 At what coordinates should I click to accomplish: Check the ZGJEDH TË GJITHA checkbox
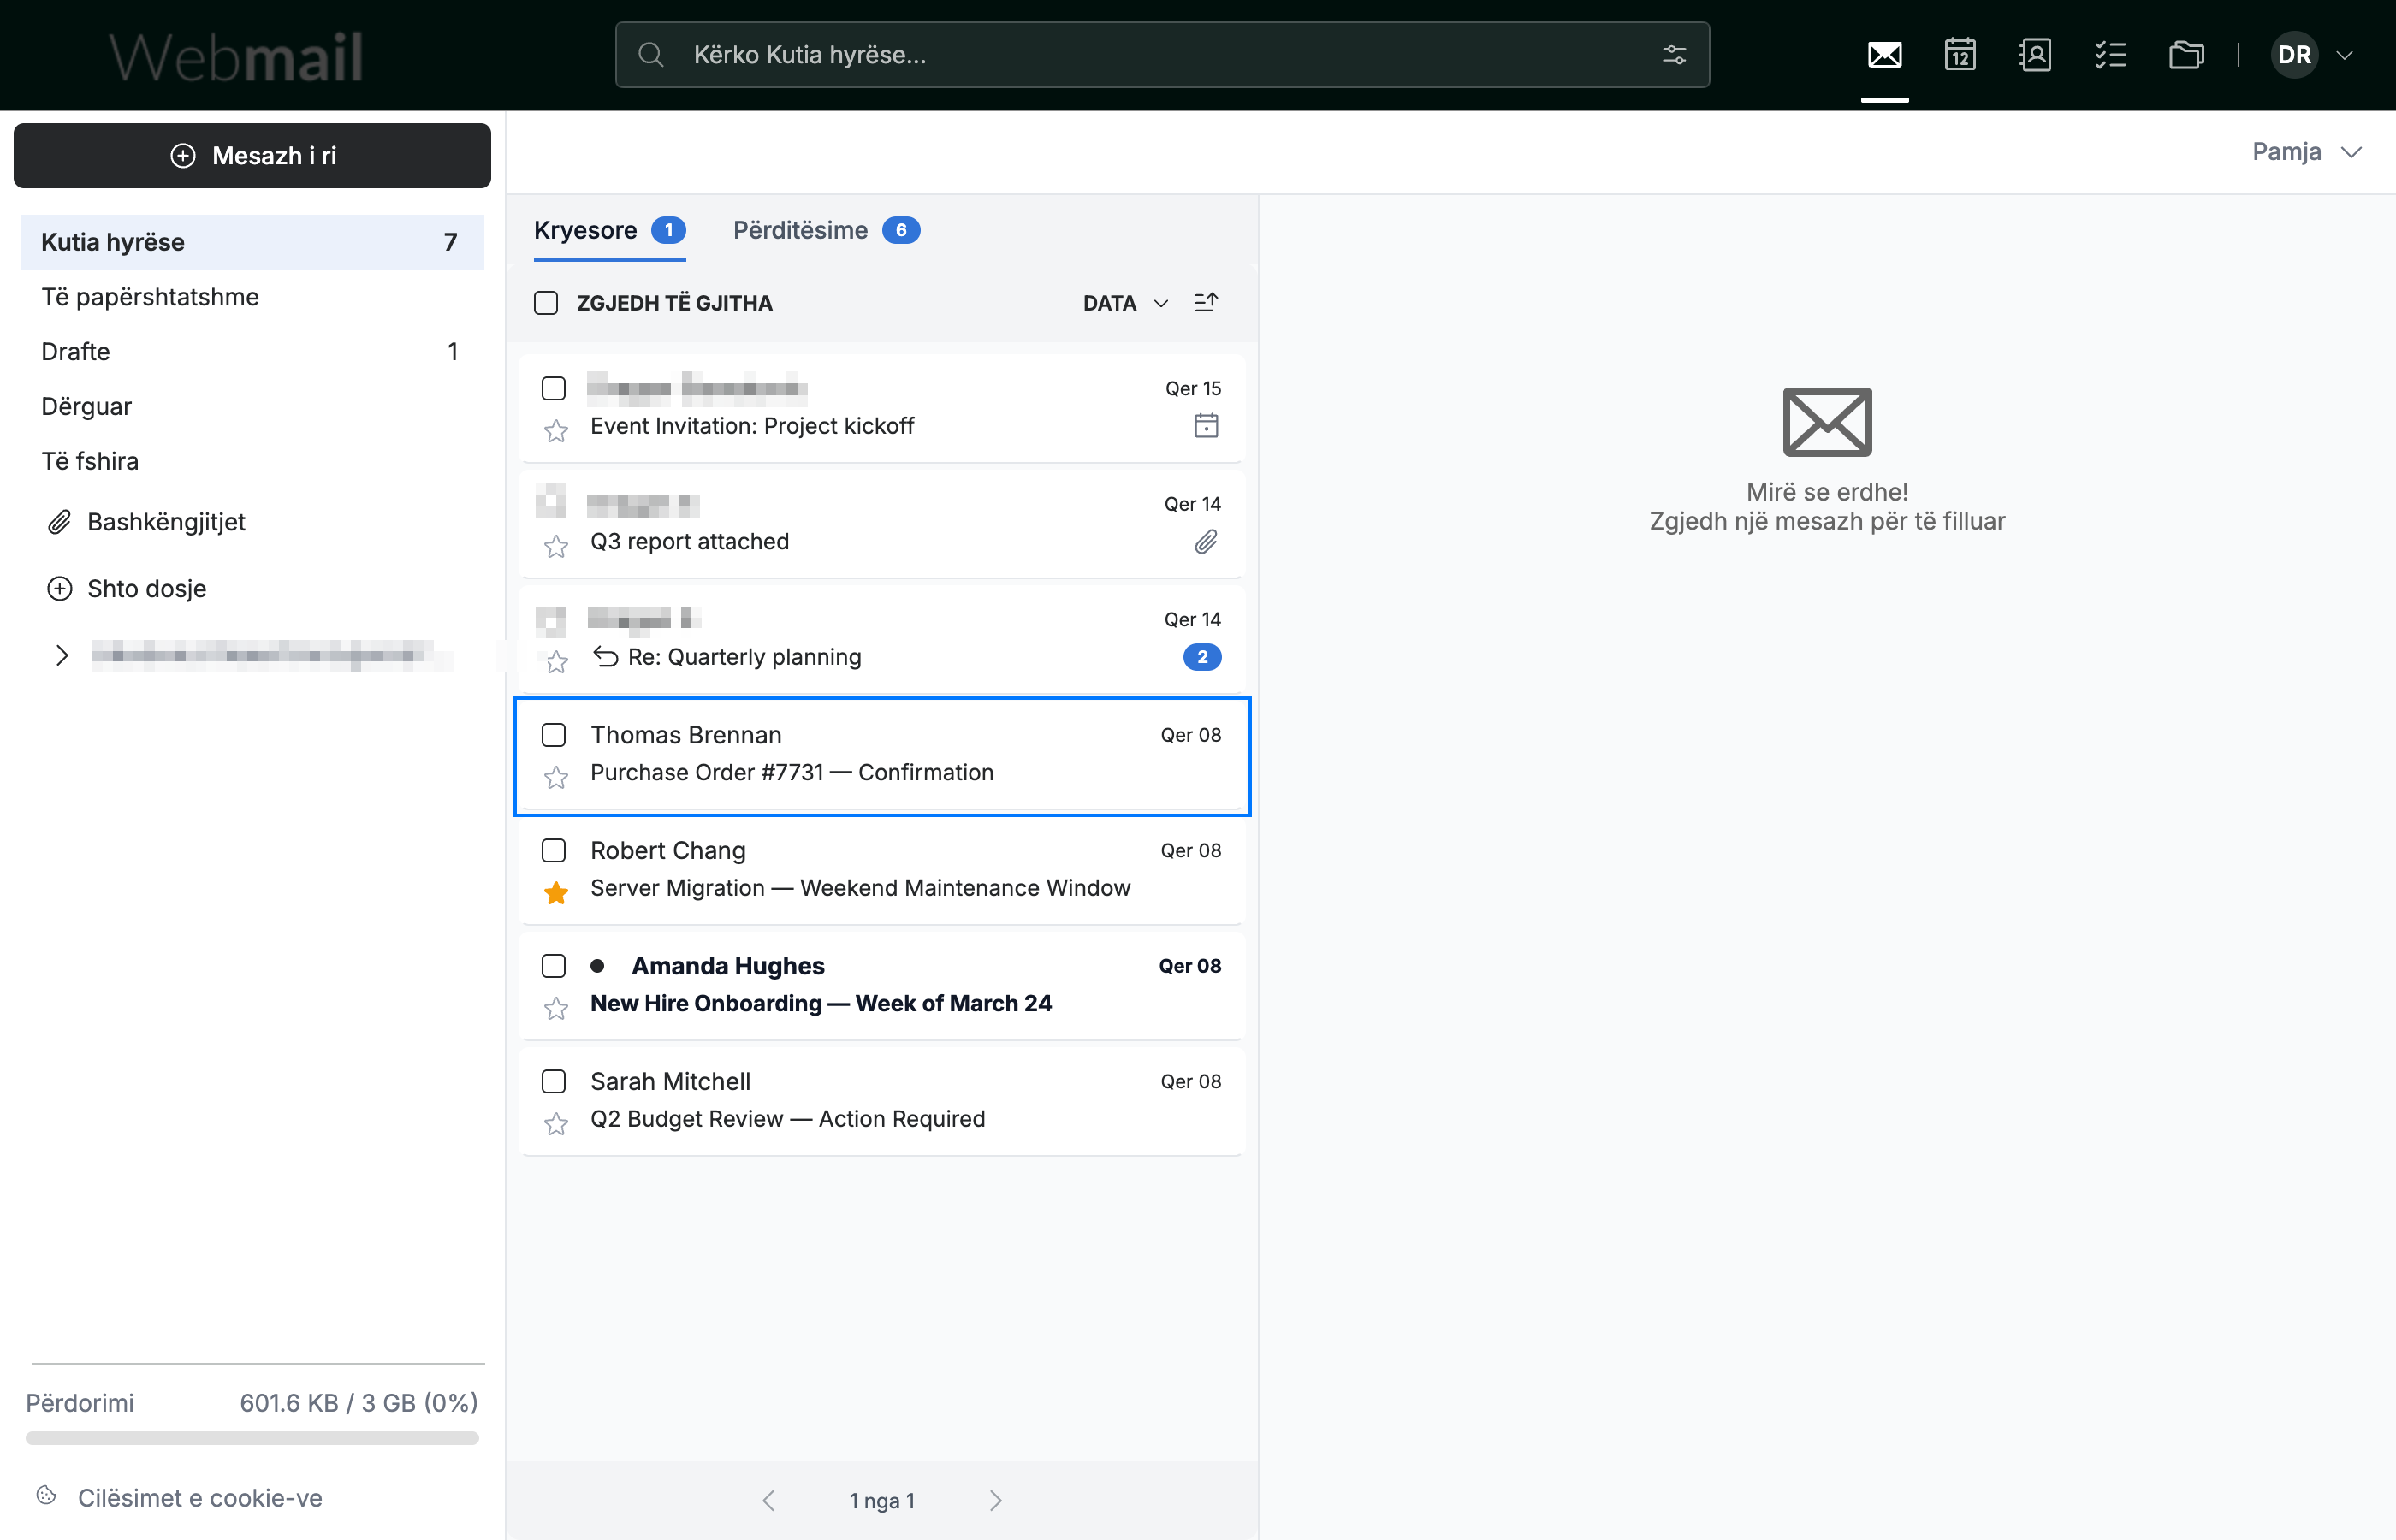(x=546, y=302)
